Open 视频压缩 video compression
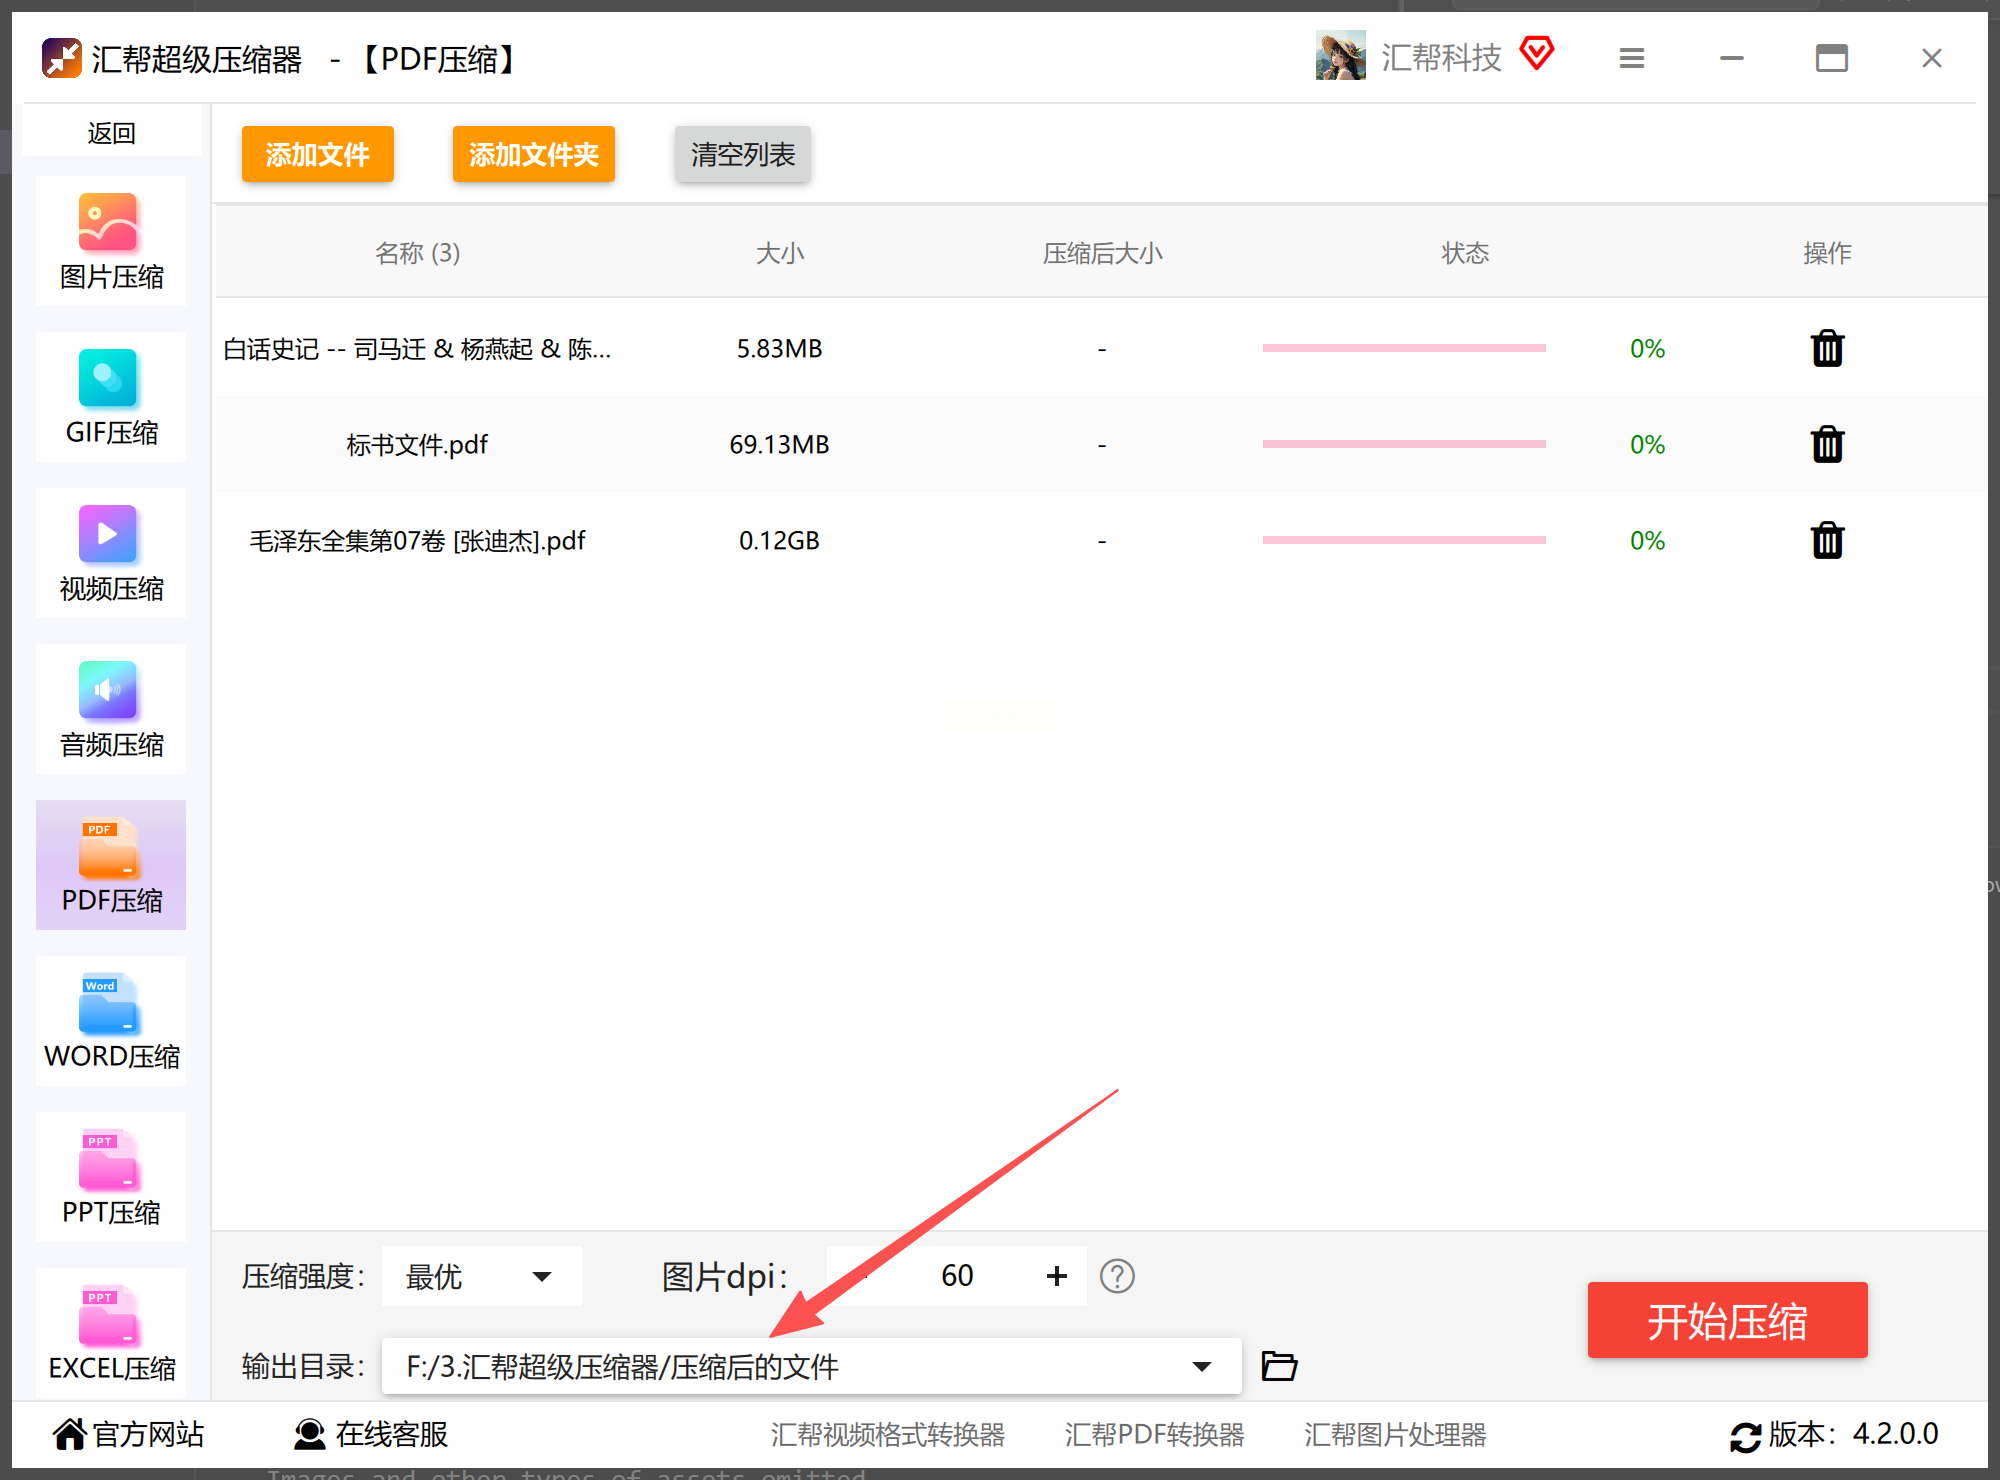The image size is (2000, 1480). tap(111, 553)
